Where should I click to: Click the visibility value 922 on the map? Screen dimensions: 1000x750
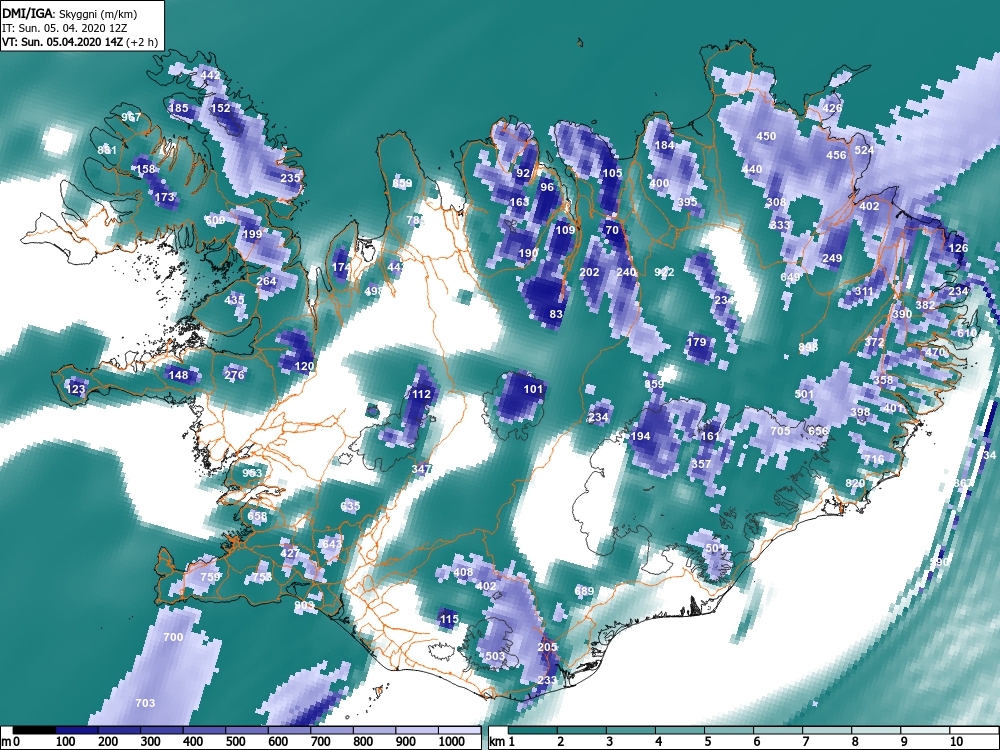[x=664, y=272]
